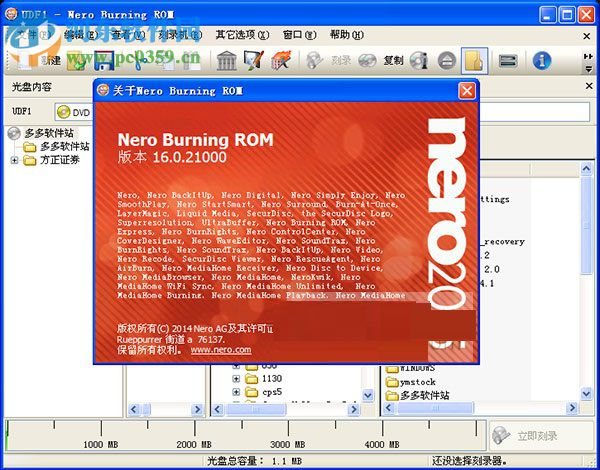Click the 还没选择刻录器 status bar text
The width and height of the screenshot is (600, 470).
click(x=470, y=461)
